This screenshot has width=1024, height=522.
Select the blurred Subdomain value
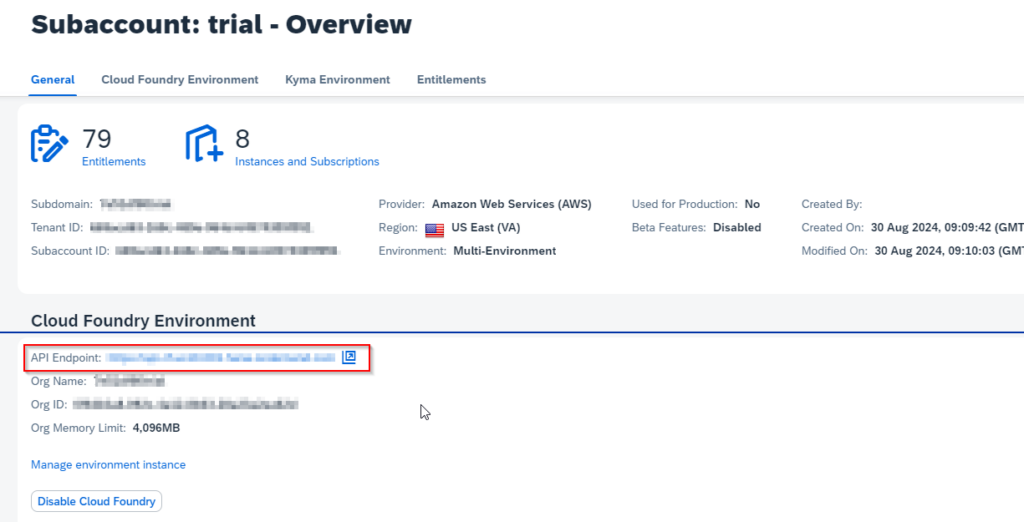click(136, 204)
